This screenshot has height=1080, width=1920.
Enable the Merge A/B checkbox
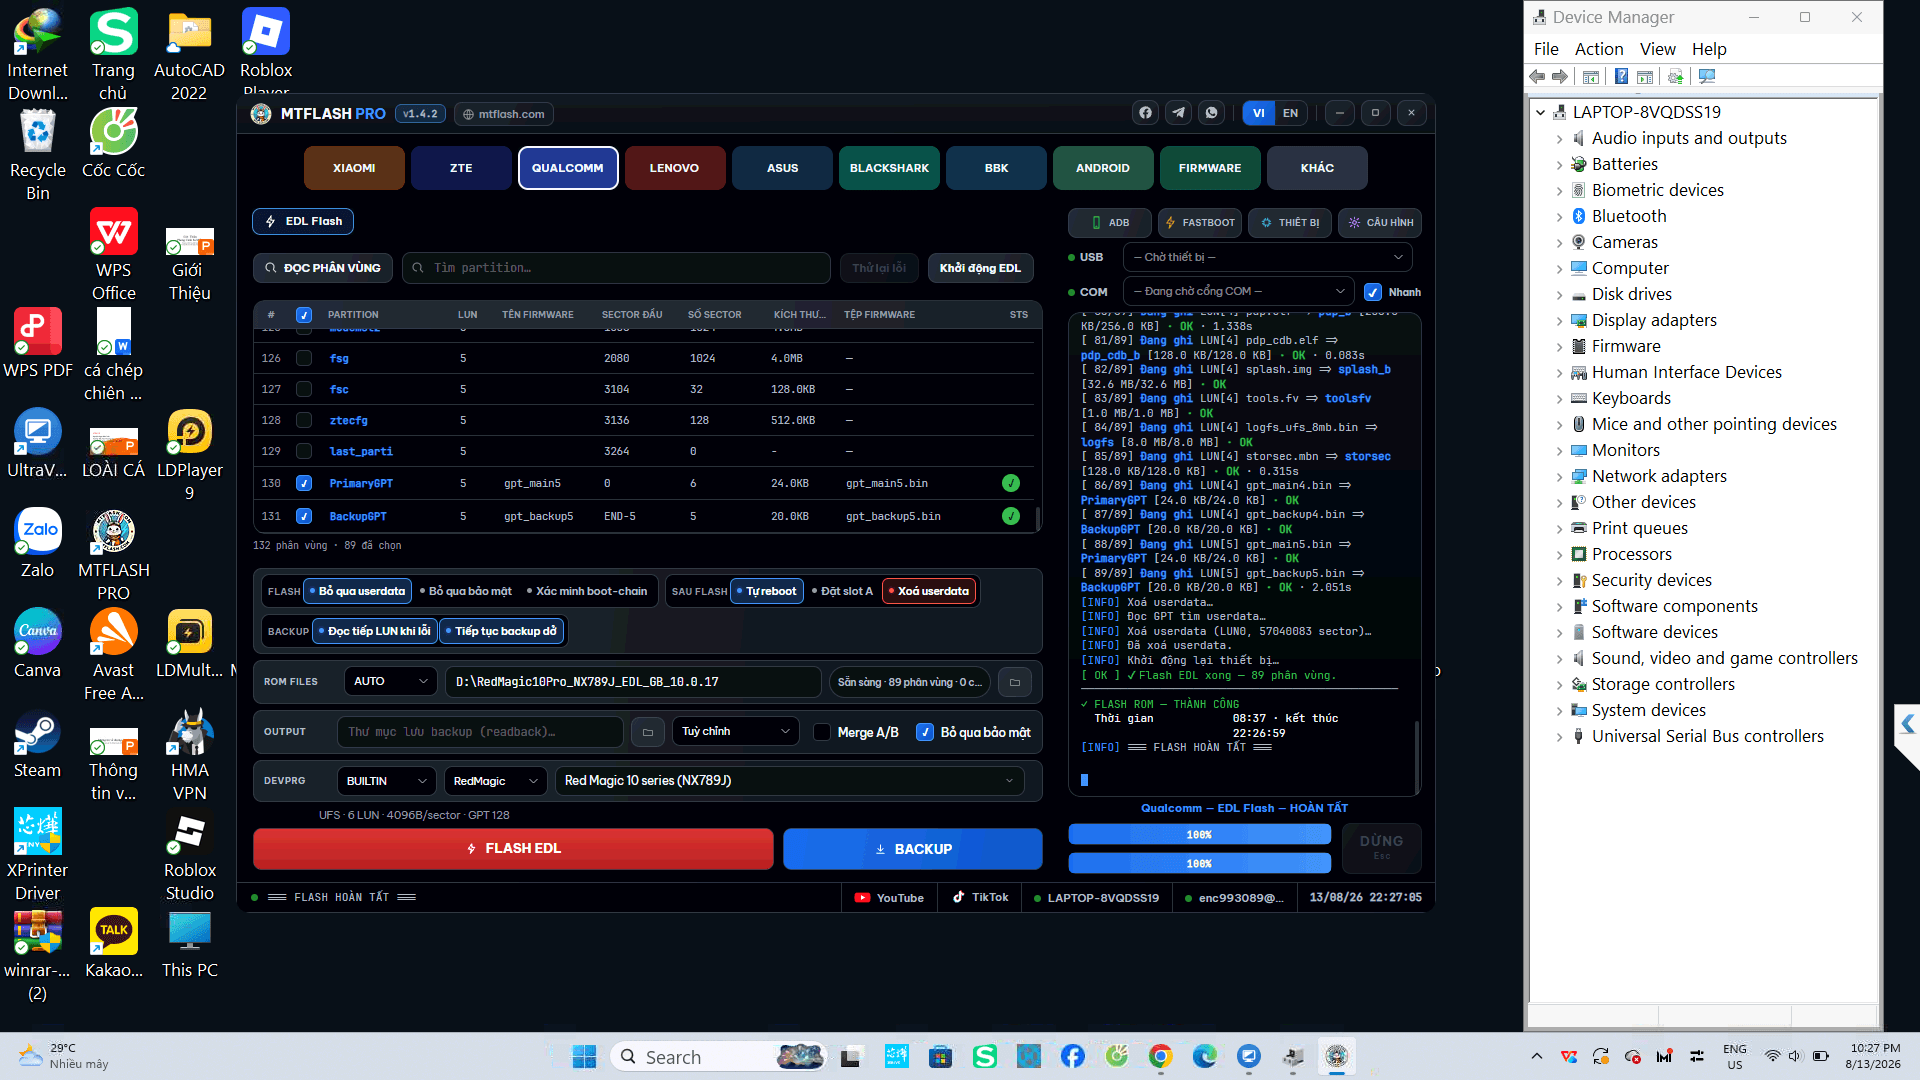click(822, 733)
